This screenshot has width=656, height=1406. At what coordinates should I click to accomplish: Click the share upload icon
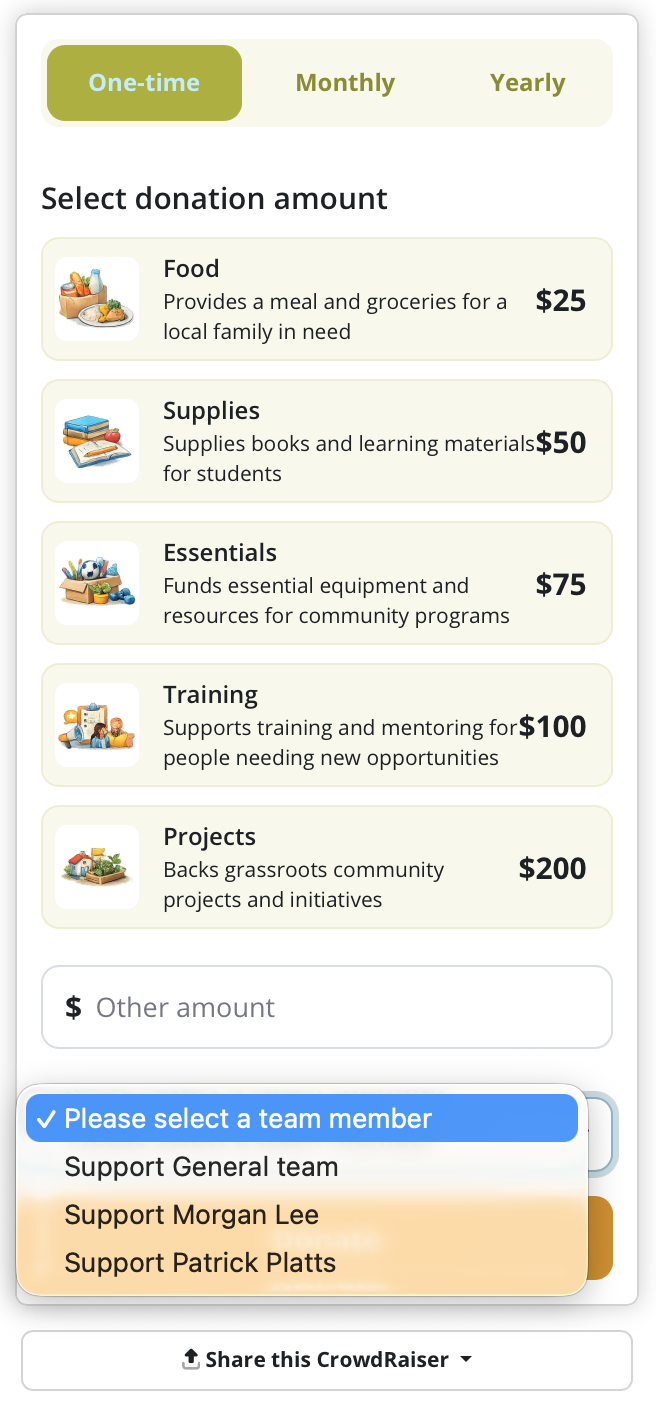tap(191, 1359)
